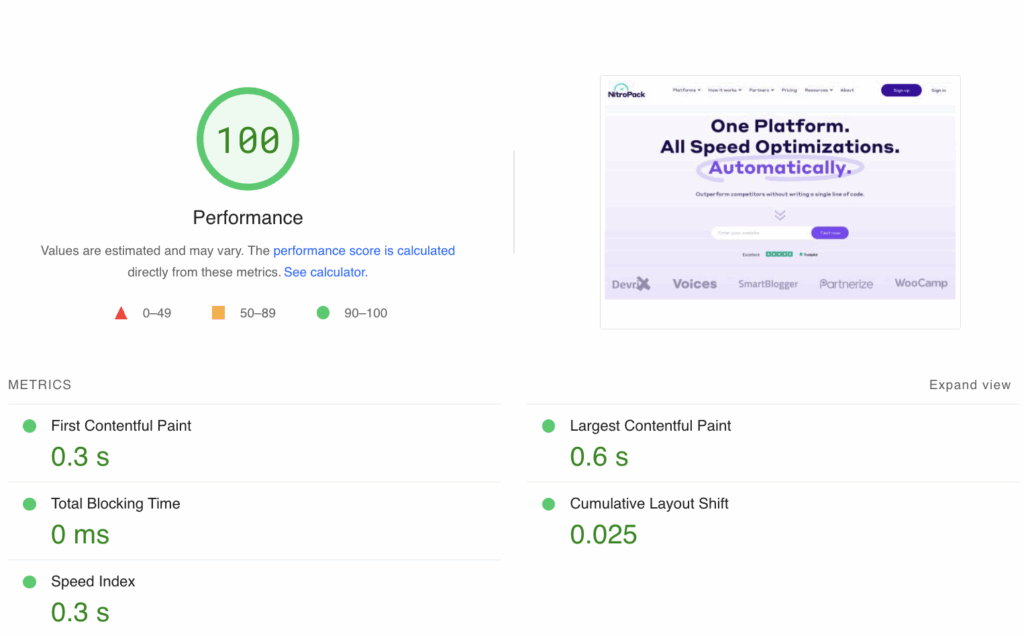The width and height of the screenshot is (1024, 636).
Task: Click the orange square icon for 50–89 range
Action: [219, 312]
